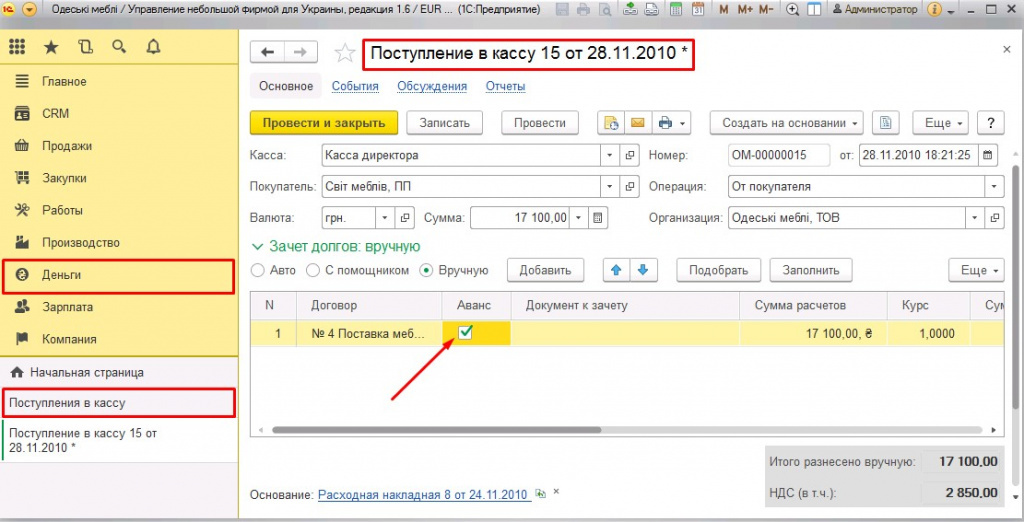Viewport: 1024px width, 522px height.
Task: Open the calendar picker next to date field
Action: 989,155
